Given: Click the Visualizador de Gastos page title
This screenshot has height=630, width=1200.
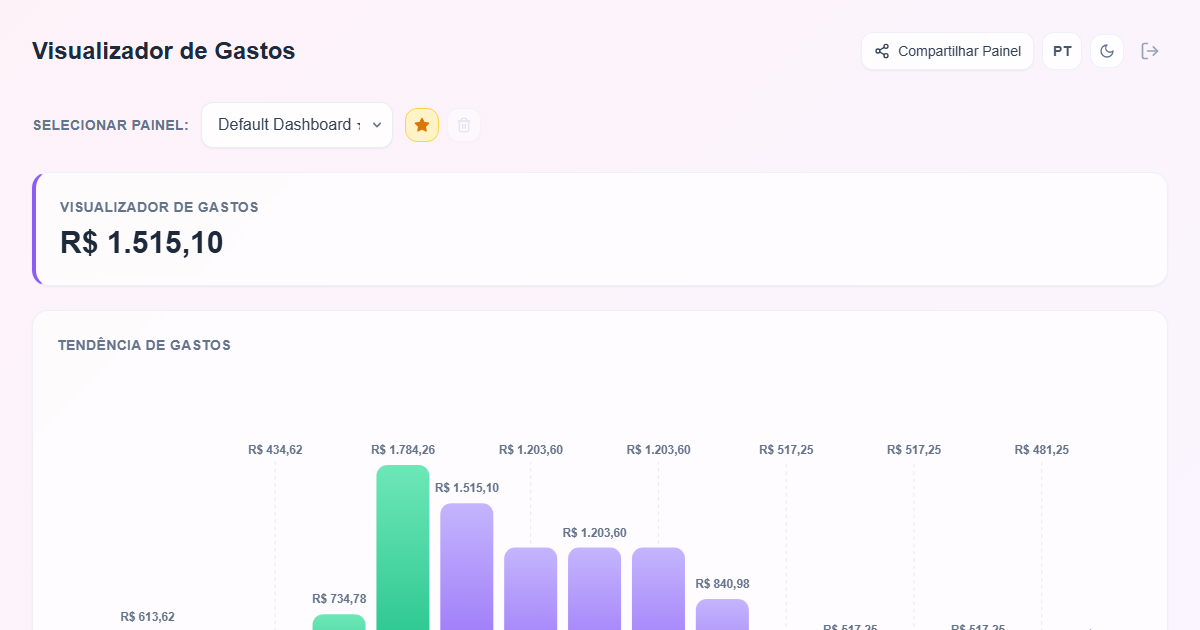Looking at the screenshot, I should [164, 51].
